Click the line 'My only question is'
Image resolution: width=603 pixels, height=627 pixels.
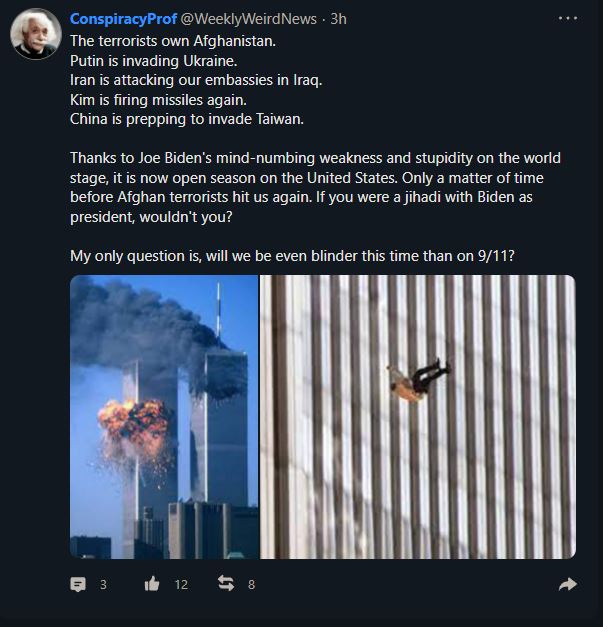tap(292, 256)
